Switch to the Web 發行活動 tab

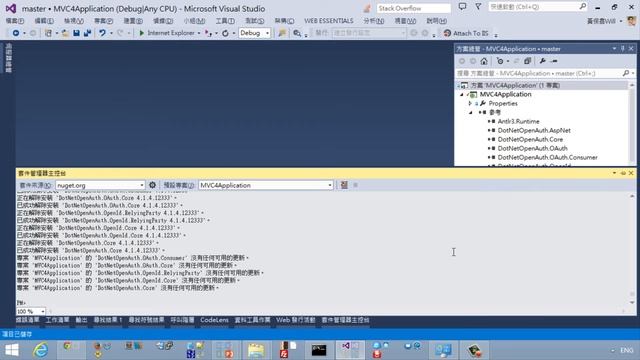[296, 320]
